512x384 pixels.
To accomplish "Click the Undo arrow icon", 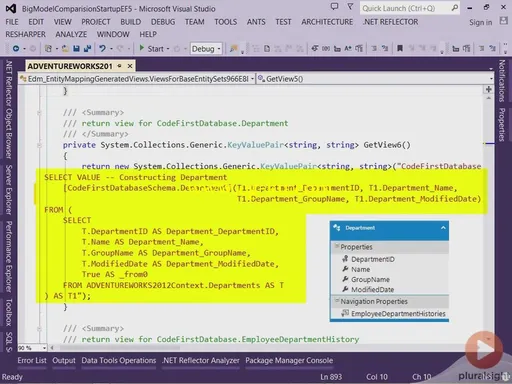I will tap(102, 49).
